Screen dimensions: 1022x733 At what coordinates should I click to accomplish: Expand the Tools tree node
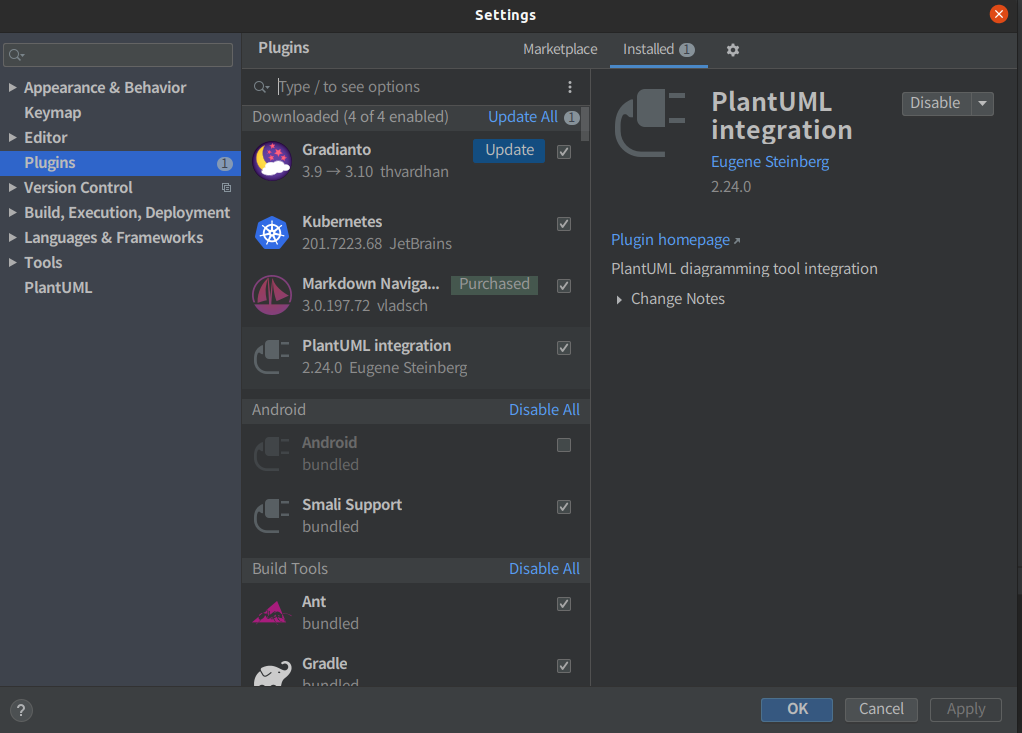(x=12, y=263)
